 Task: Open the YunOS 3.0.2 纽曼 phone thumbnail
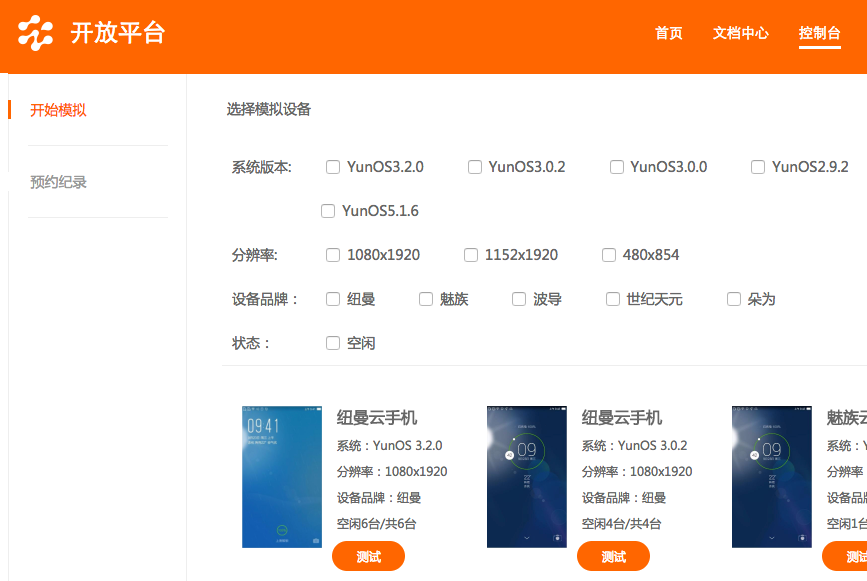pos(527,477)
